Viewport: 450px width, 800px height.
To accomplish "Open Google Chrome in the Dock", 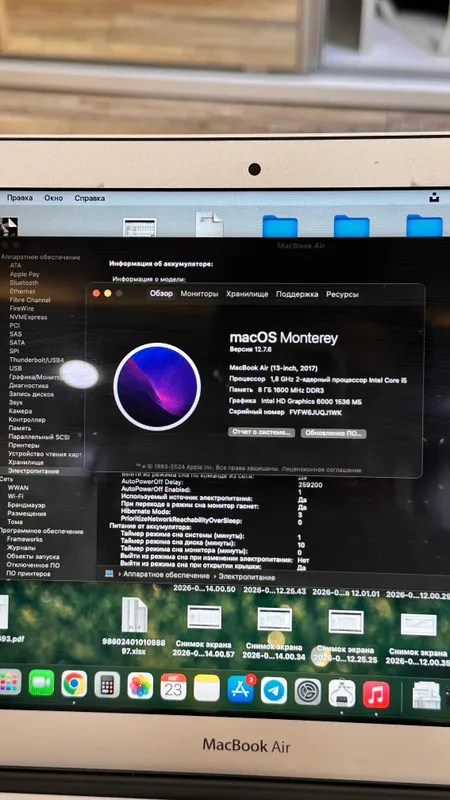I will click(x=74, y=684).
